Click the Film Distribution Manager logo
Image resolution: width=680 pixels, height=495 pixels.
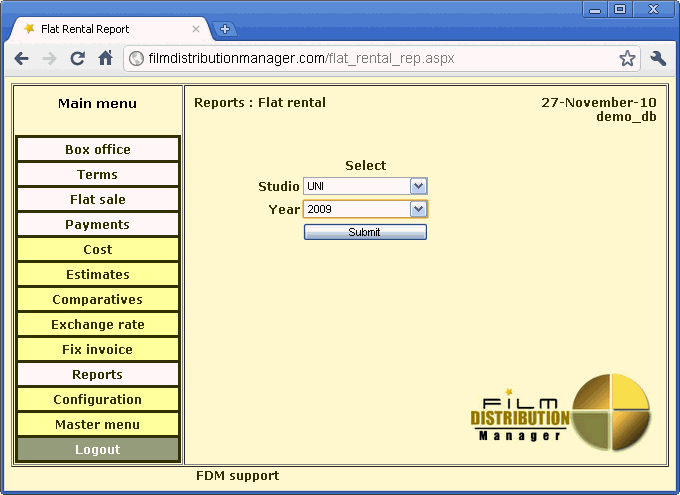coord(560,412)
